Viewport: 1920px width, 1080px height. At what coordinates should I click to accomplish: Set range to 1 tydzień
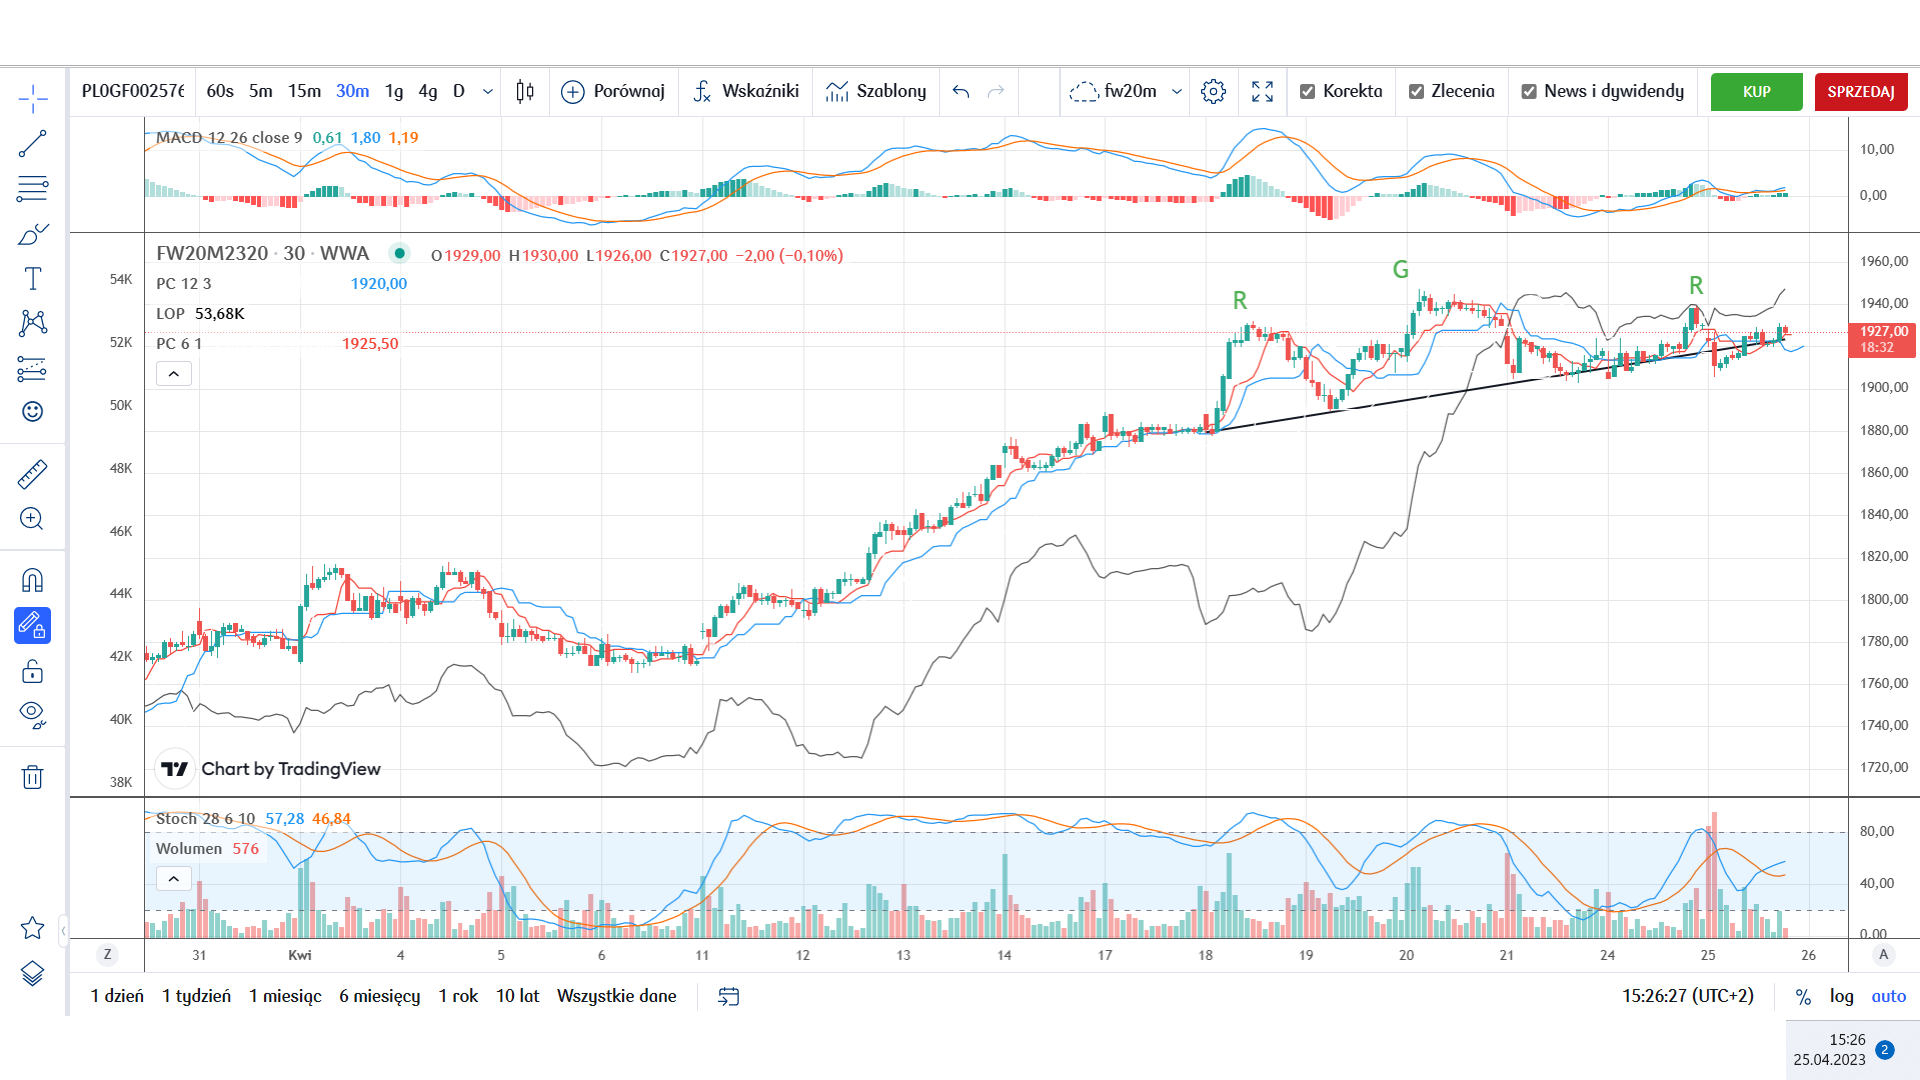click(196, 996)
